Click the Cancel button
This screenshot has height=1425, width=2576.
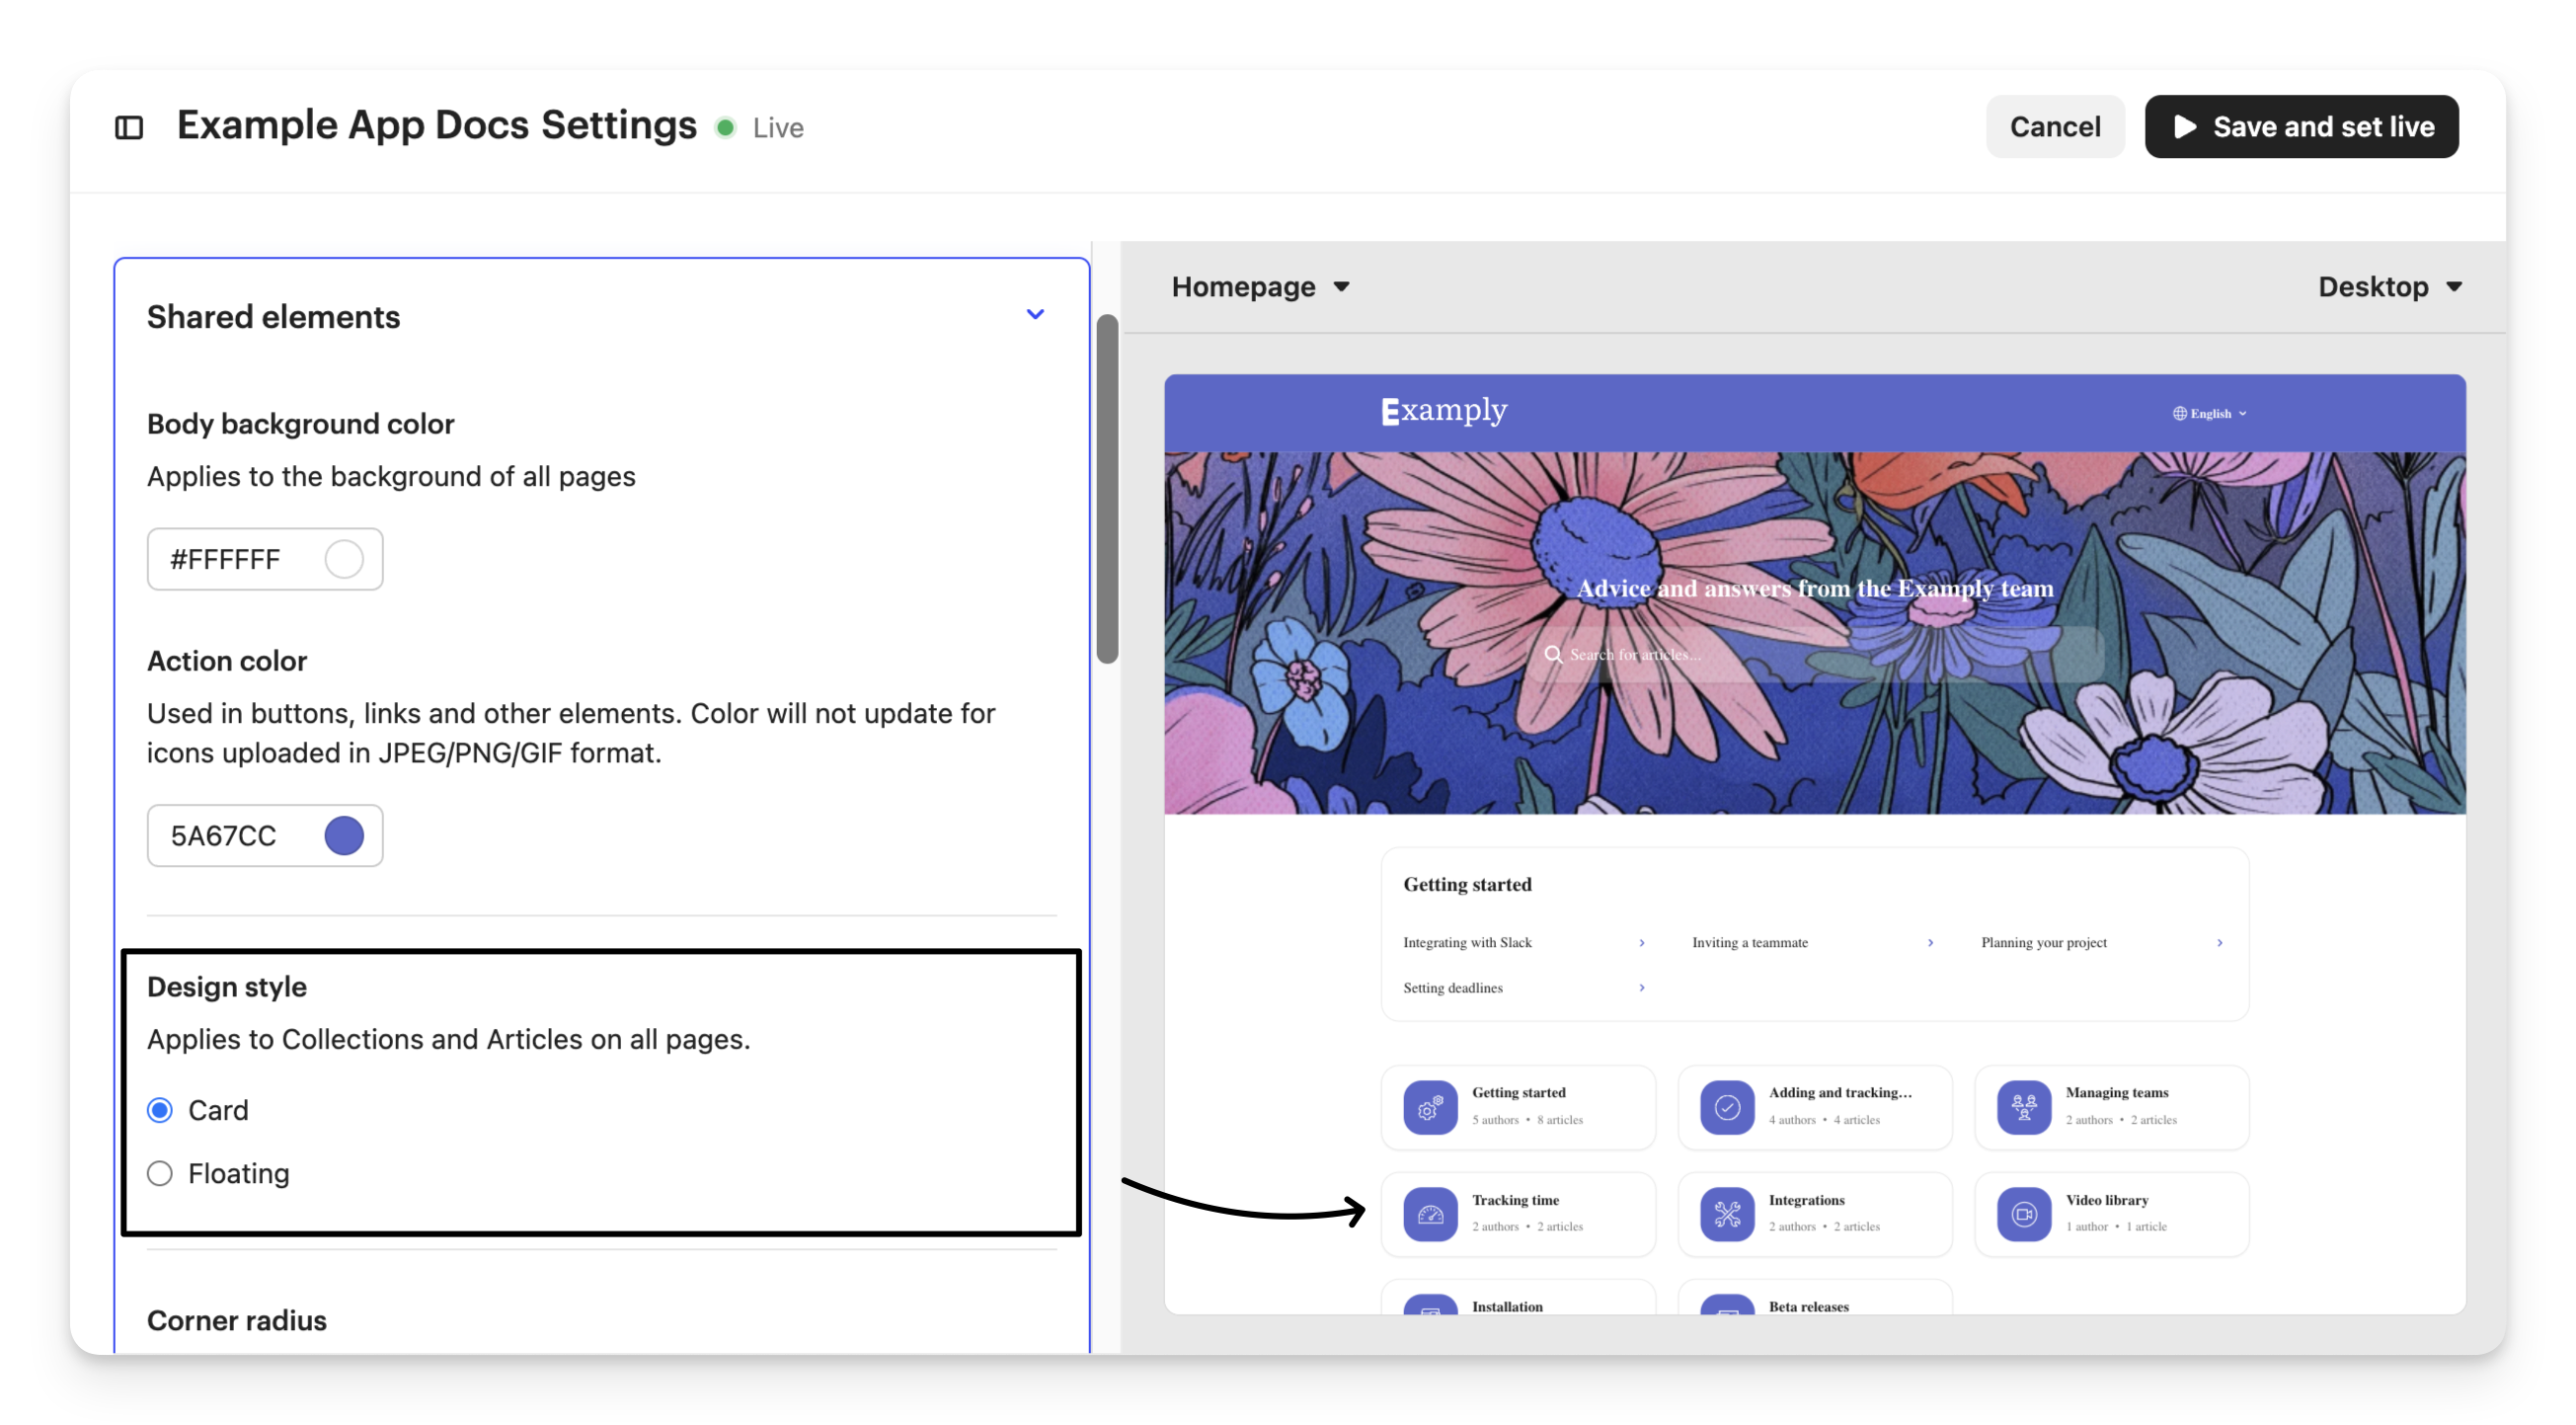coord(2054,127)
